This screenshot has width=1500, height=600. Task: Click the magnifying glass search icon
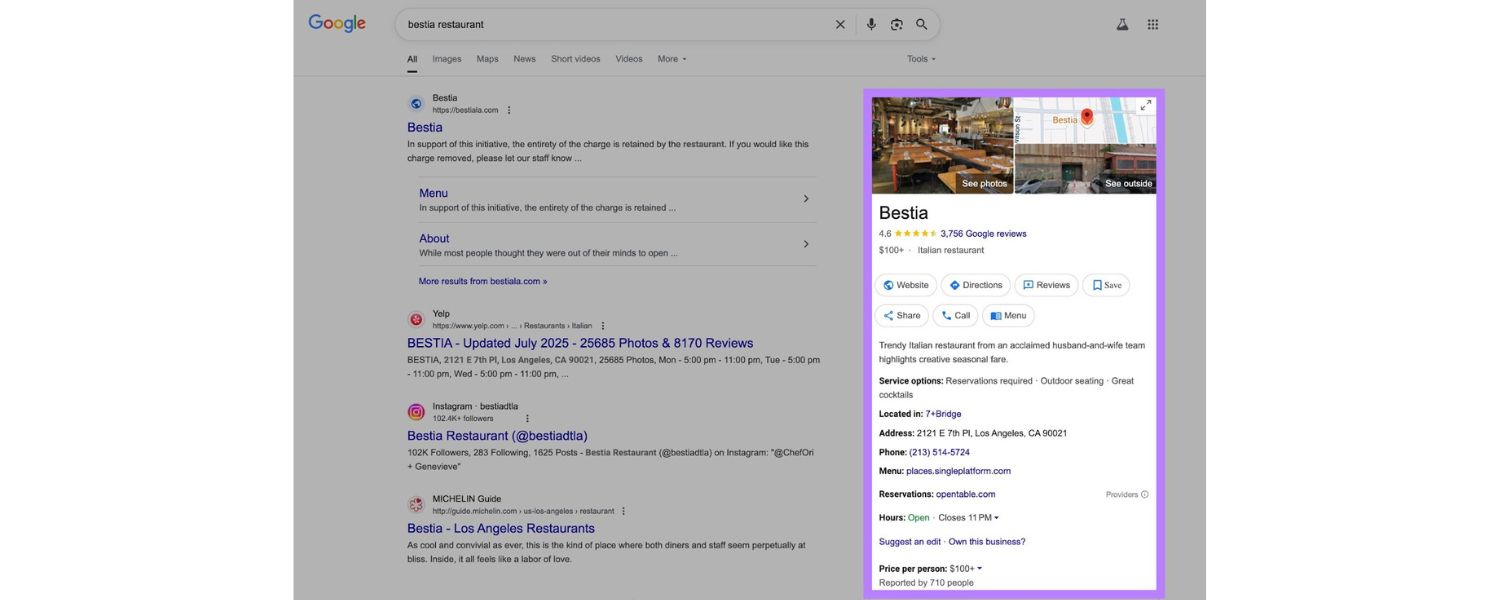pos(922,25)
